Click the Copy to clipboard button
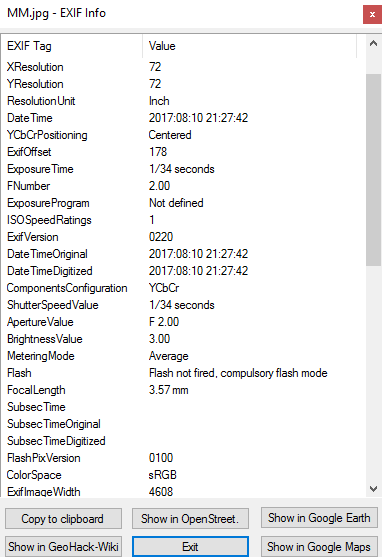 [63, 519]
